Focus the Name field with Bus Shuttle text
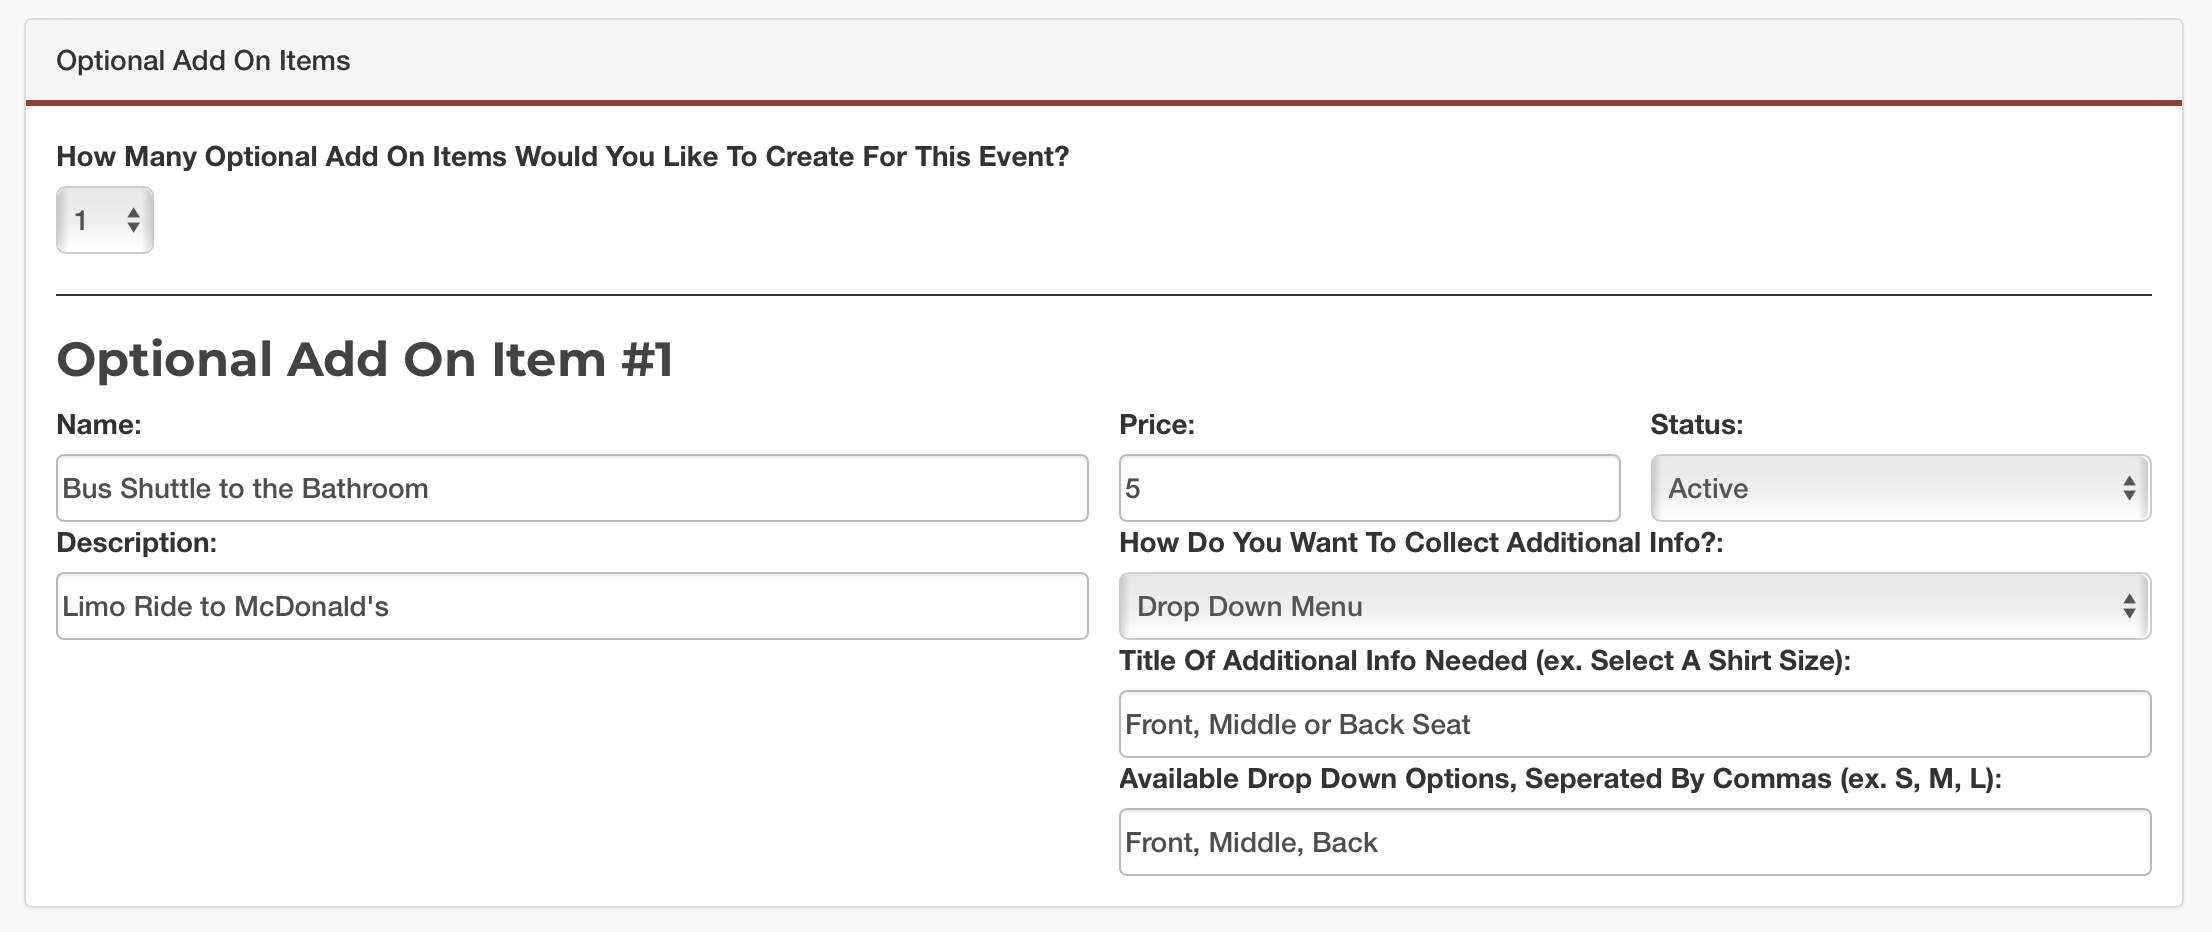The width and height of the screenshot is (2212, 932). coord(571,488)
